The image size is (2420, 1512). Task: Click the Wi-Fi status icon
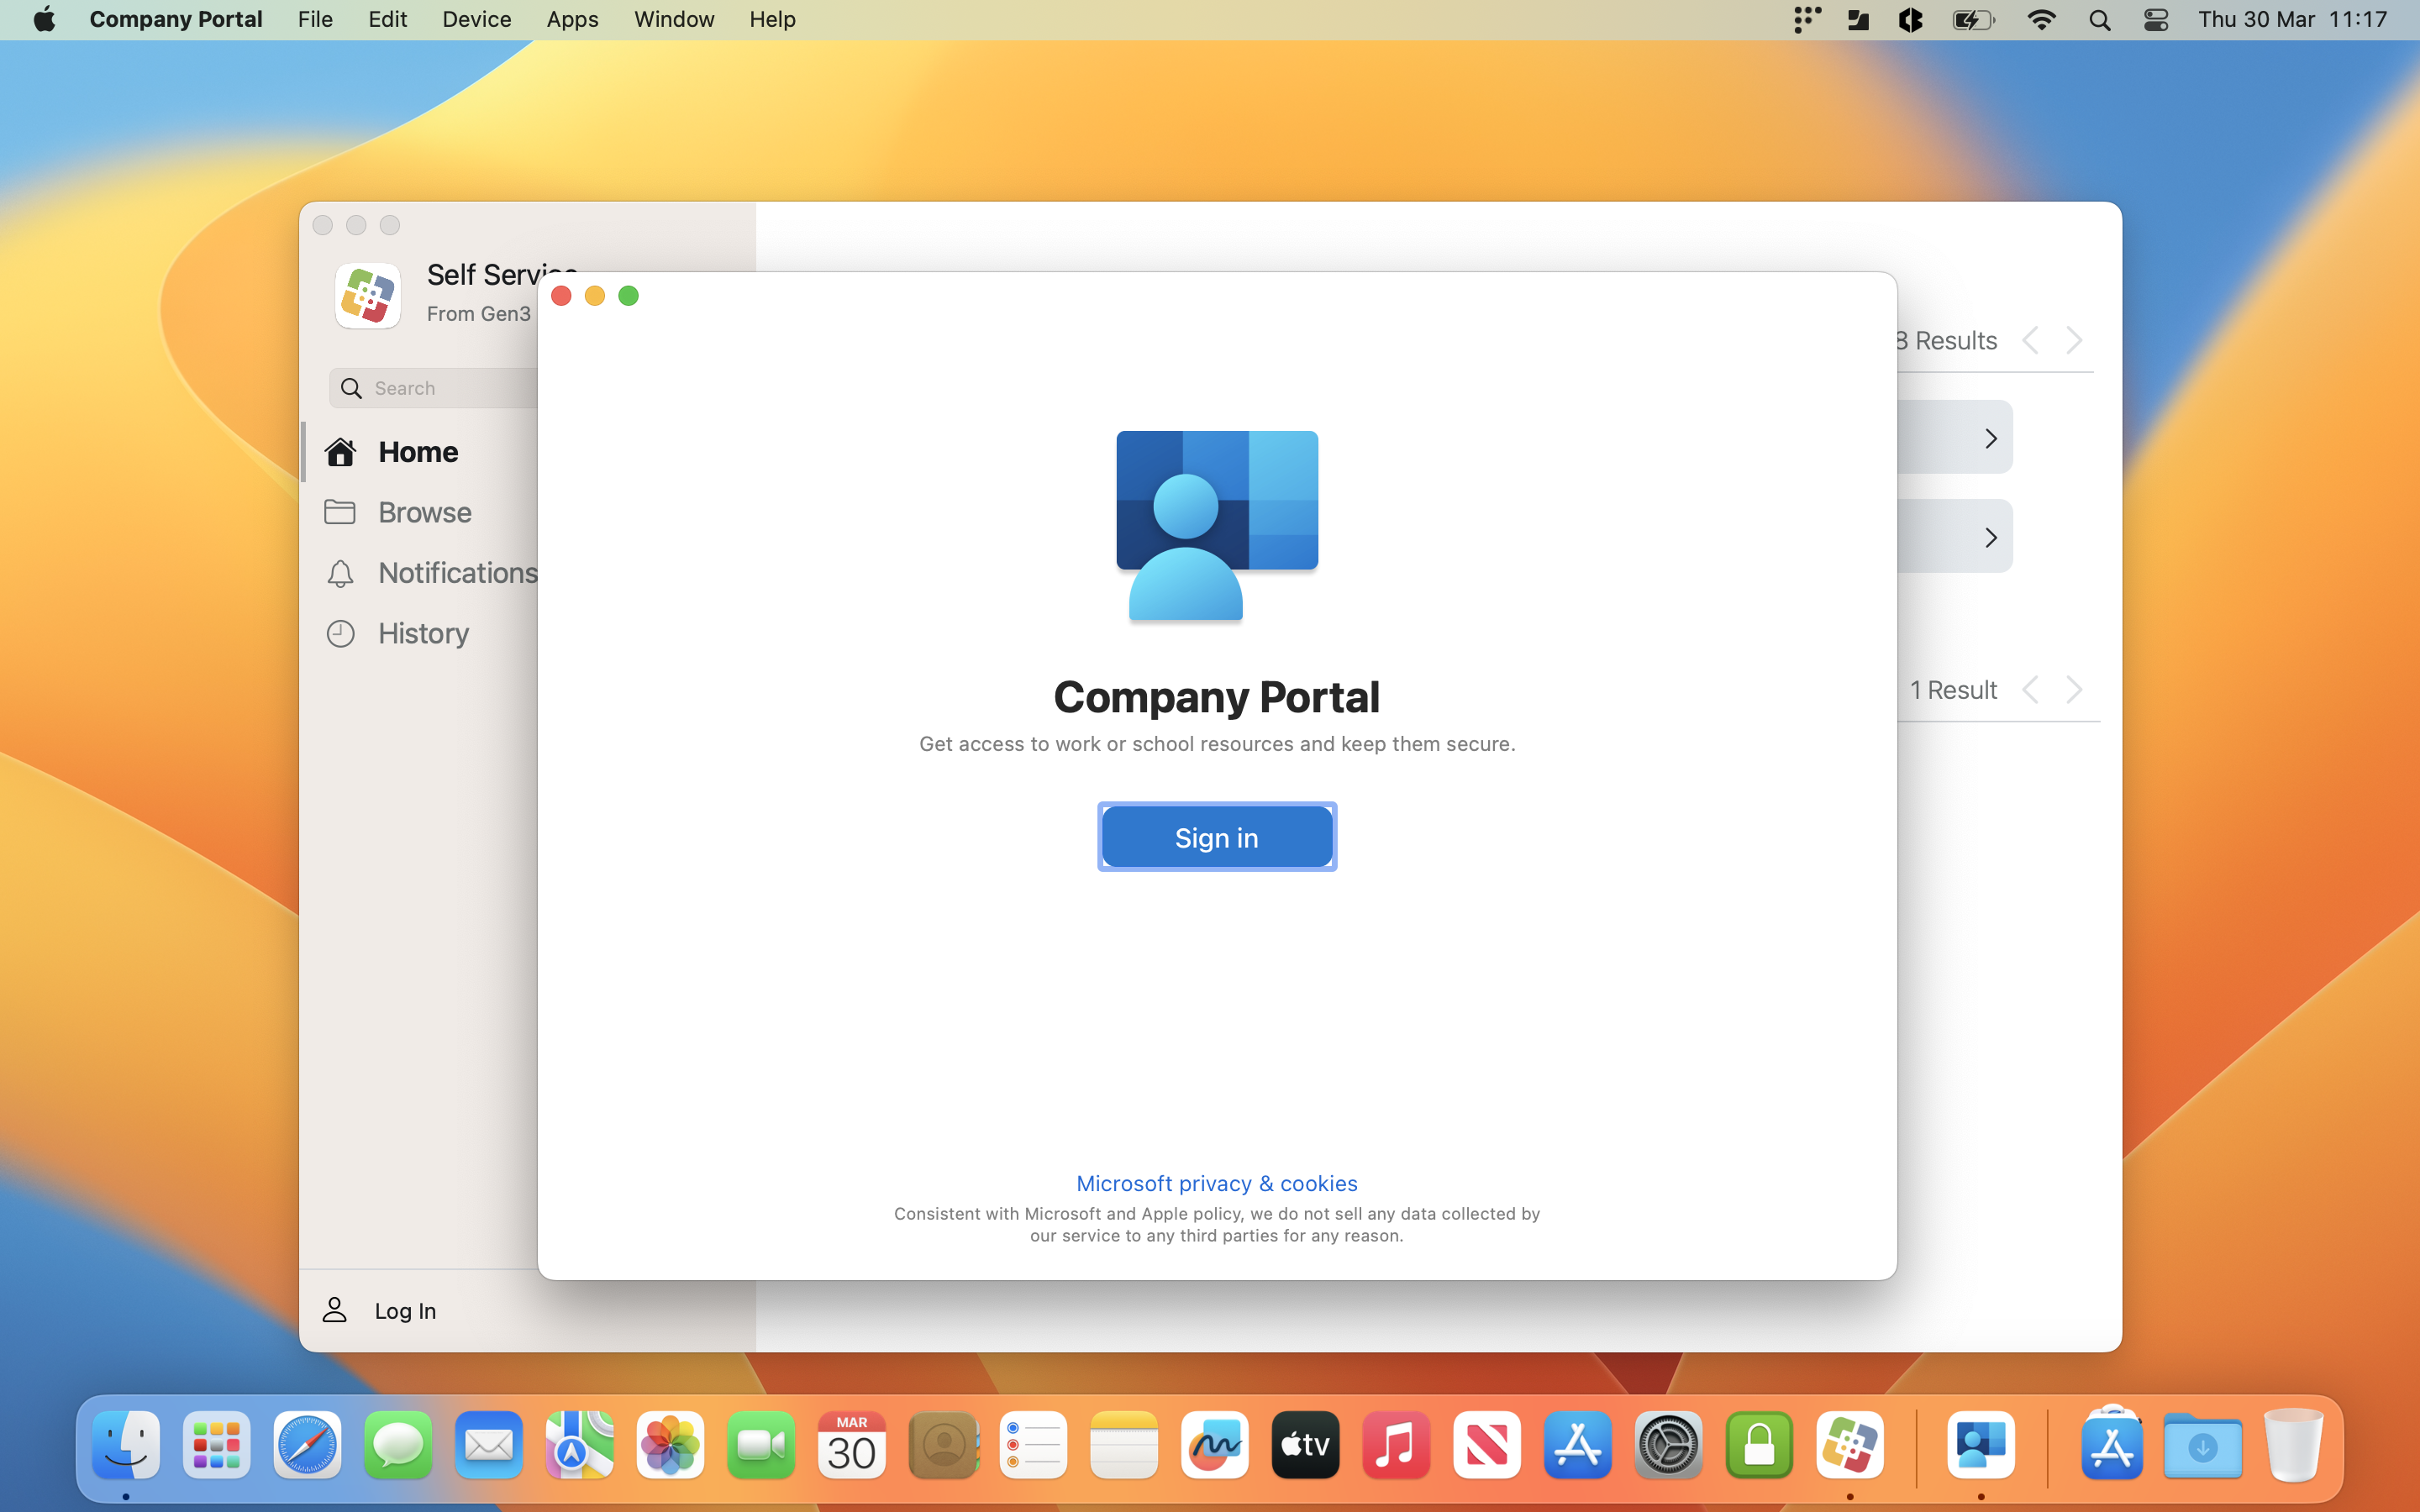point(2041,20)
